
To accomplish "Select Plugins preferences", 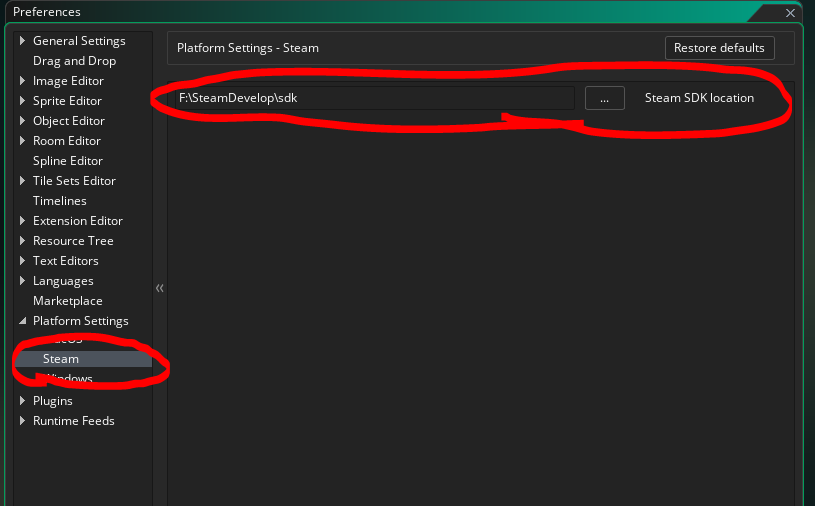I will 52,401.
